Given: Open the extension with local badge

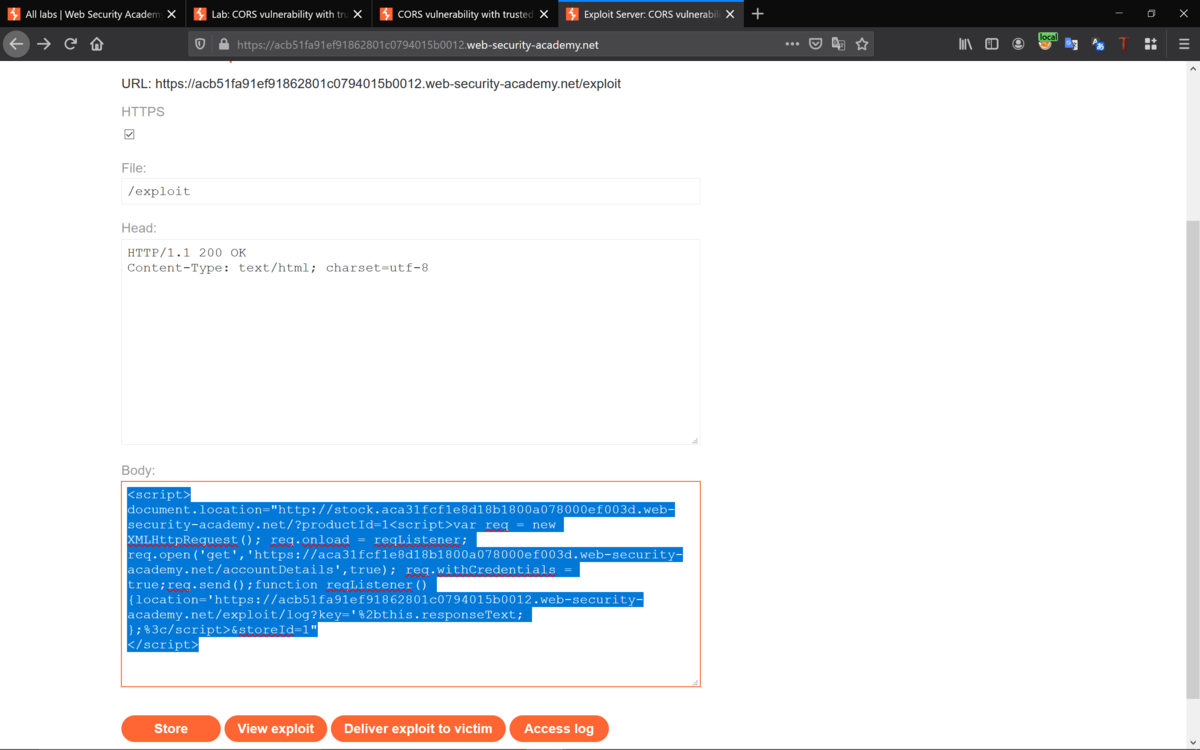Looking at the screenshot, I should [1046, 42].
